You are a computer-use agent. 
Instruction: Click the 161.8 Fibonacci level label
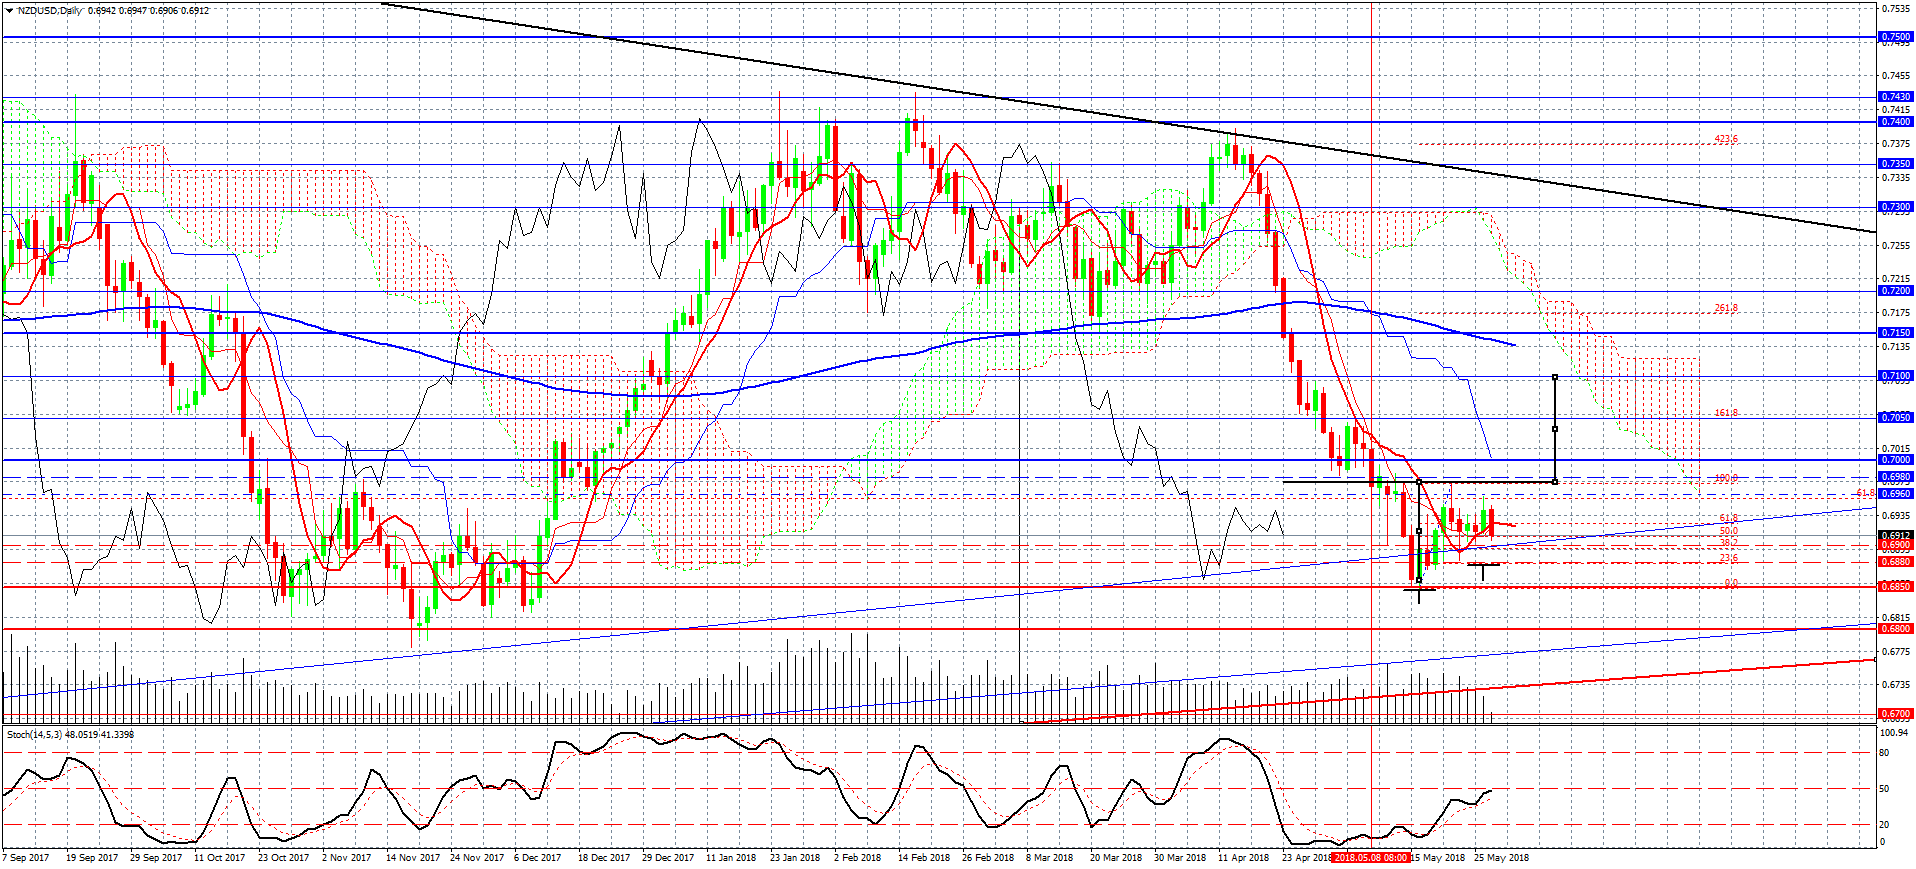(1726, 412)
